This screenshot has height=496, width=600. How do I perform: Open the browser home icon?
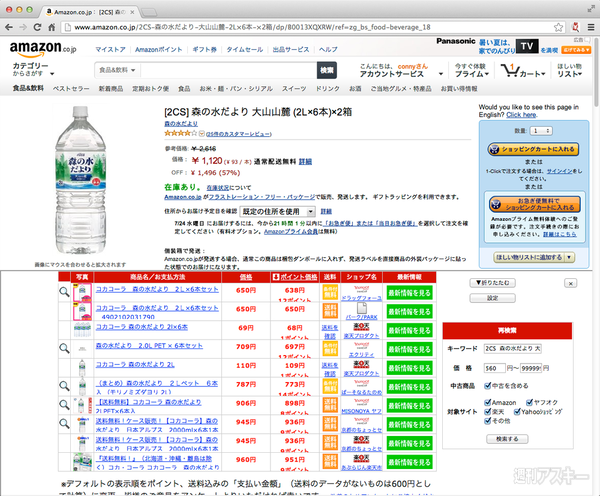[52, 27]
